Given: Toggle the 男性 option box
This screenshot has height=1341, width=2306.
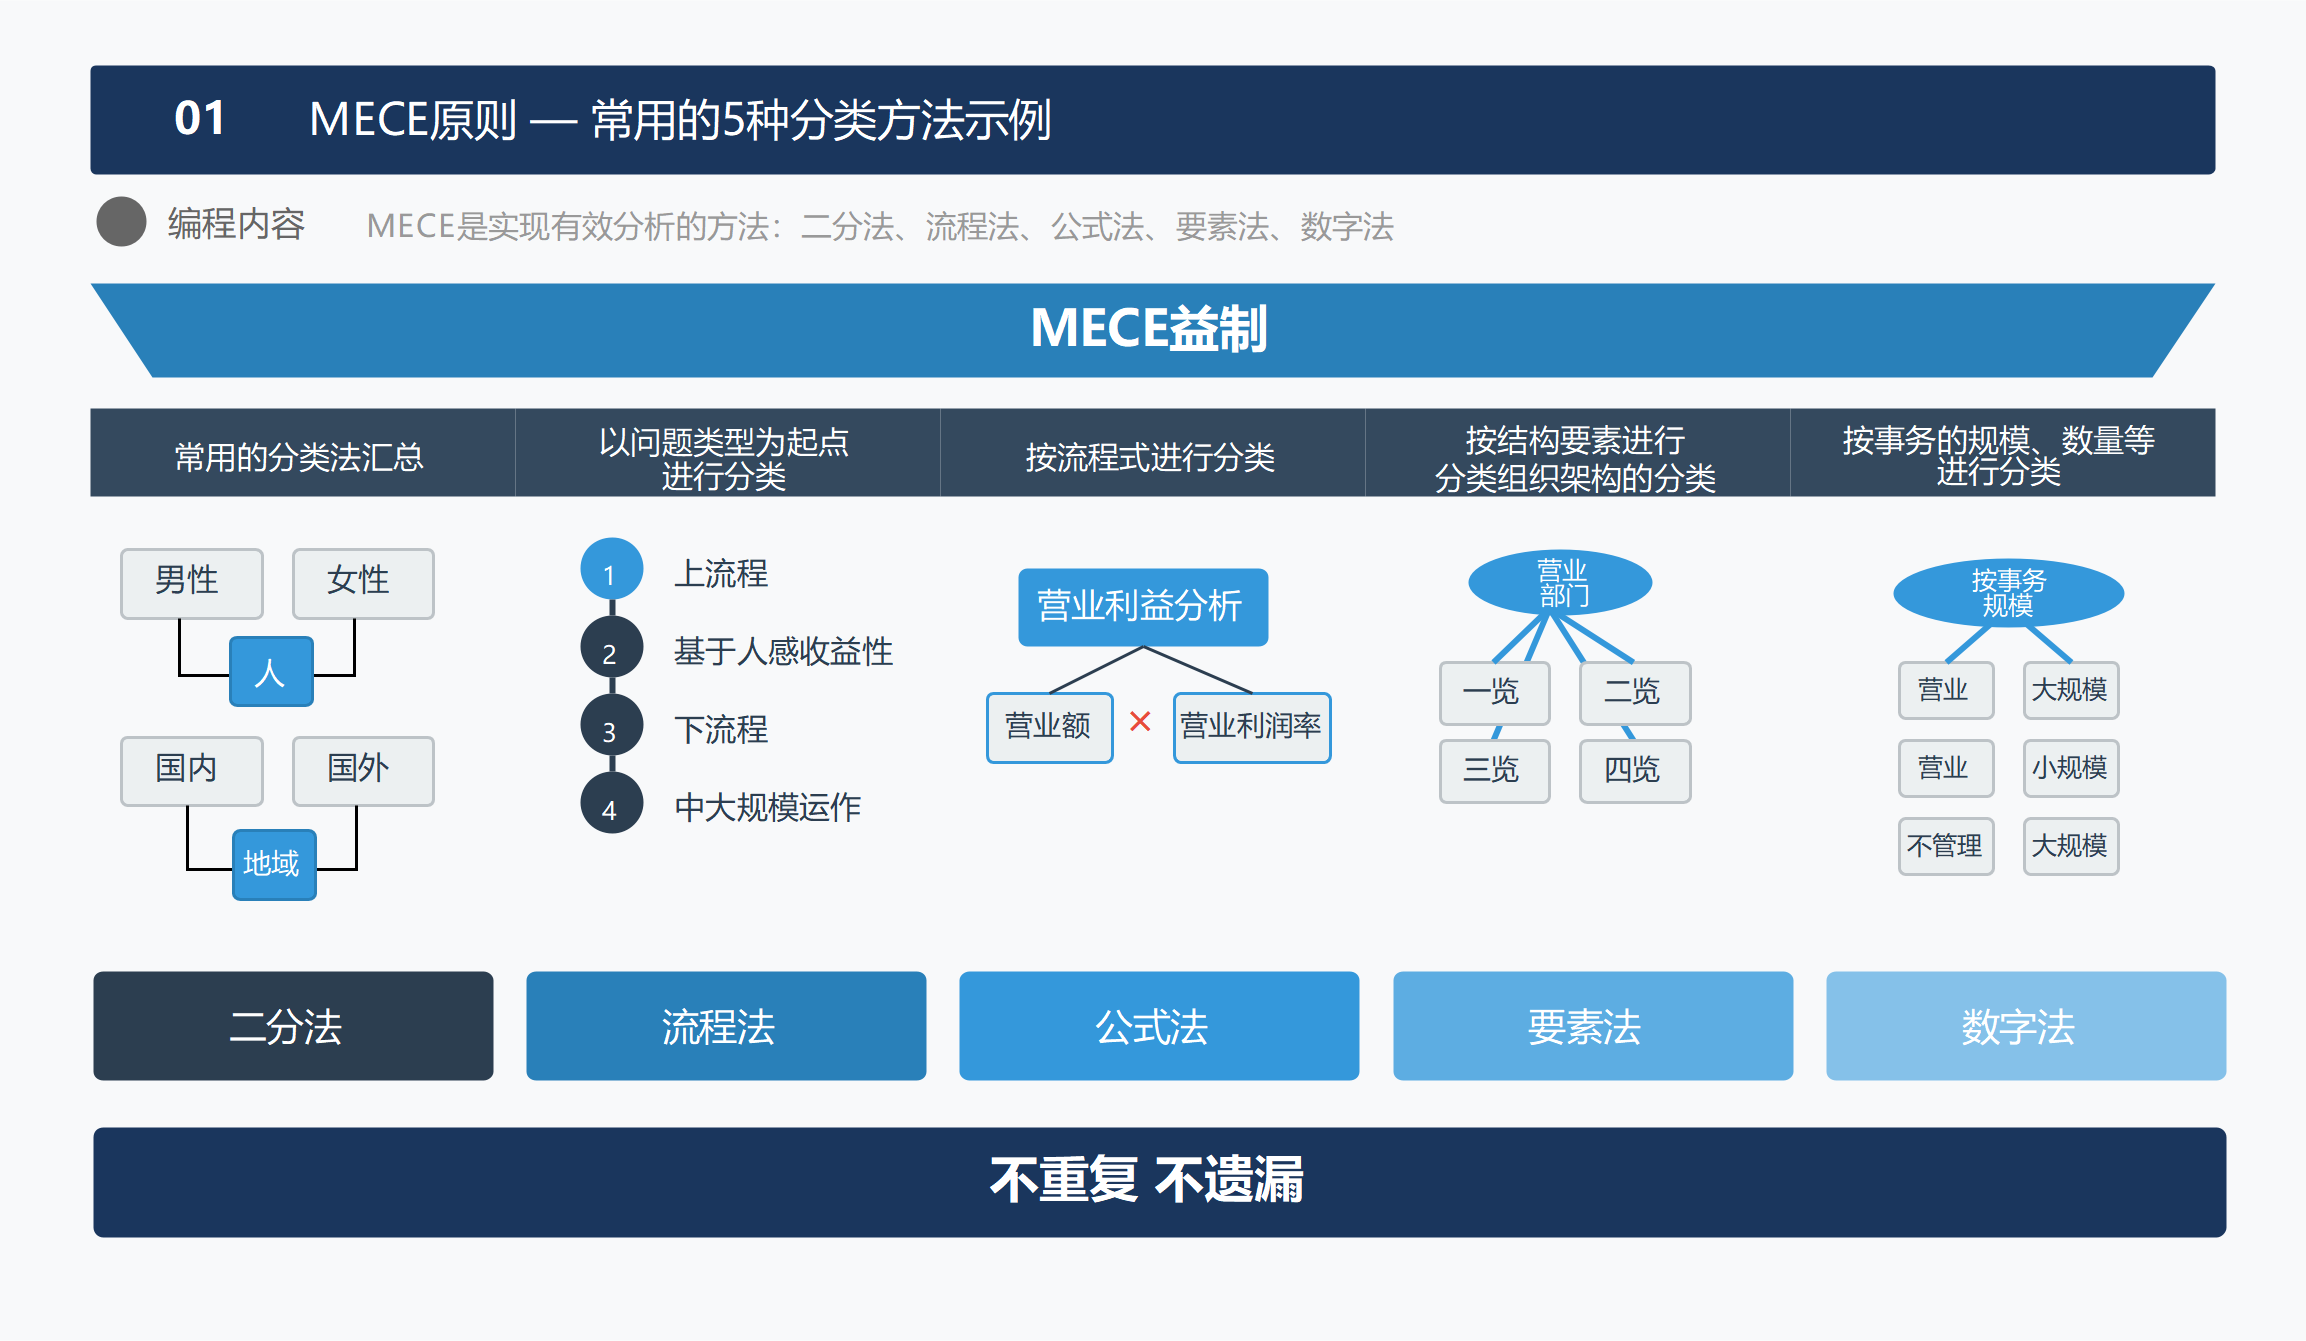Looking at the screenshot, I should [x=191, y=583].
